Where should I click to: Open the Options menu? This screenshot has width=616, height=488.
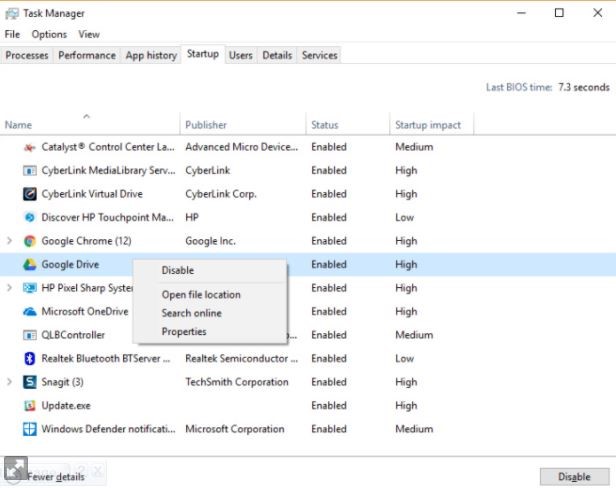click(49, 35)
